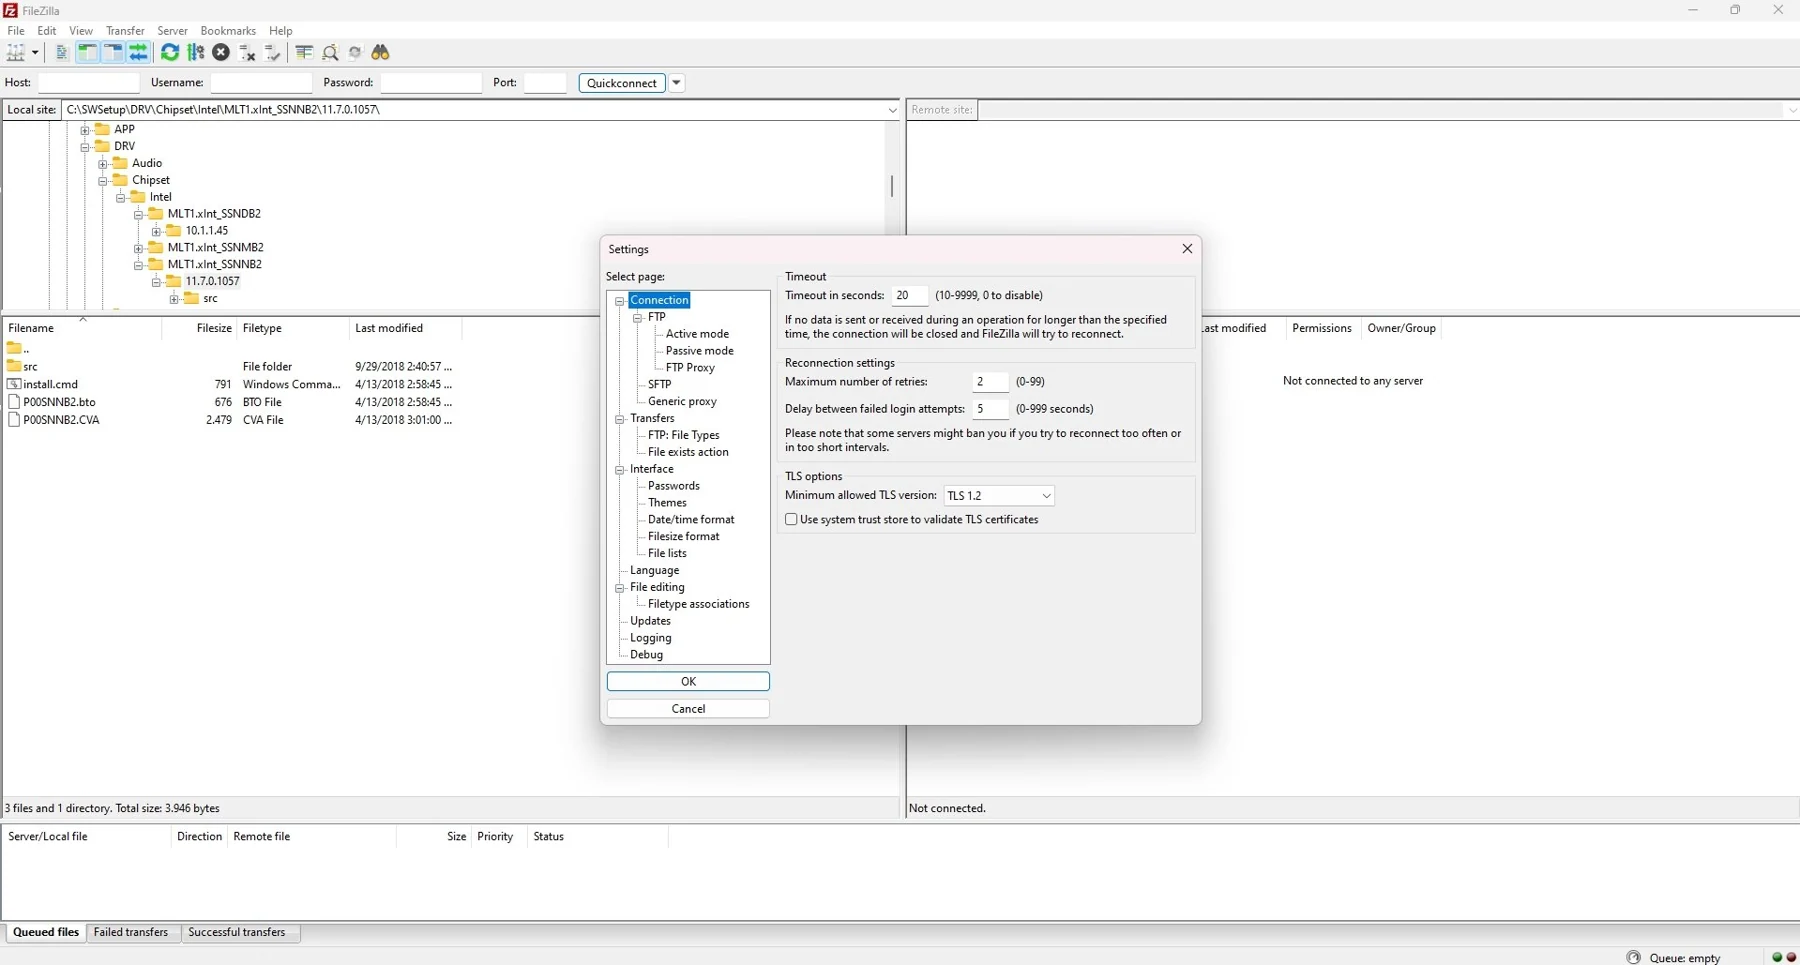Open directory listing filters icon
1800x965 pixels.
[x=304, y=52]
